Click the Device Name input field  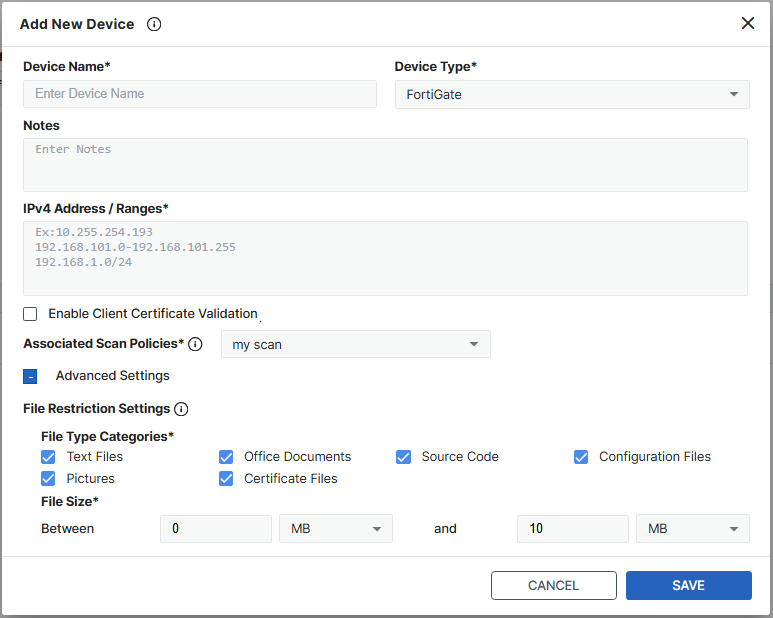tap(200, 94)
